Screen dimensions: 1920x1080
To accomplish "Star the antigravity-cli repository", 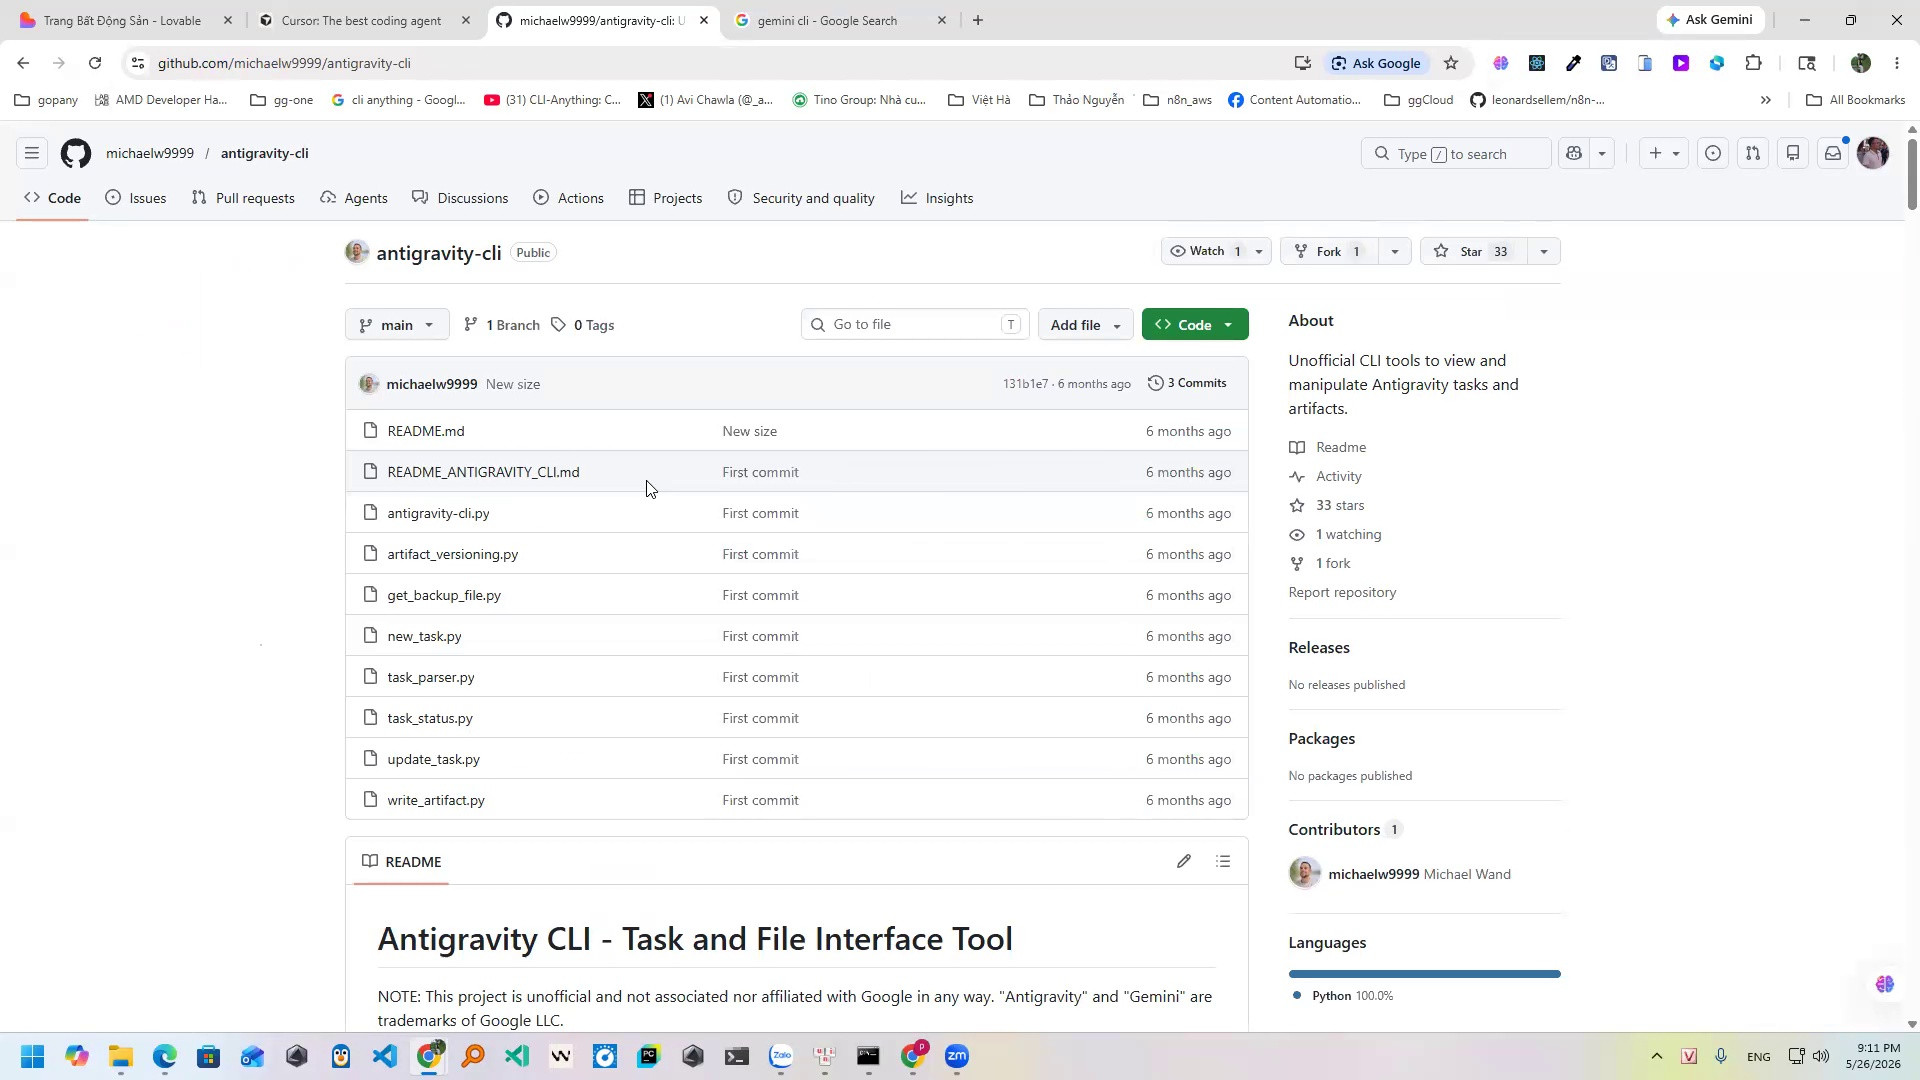I will 1473,252.
